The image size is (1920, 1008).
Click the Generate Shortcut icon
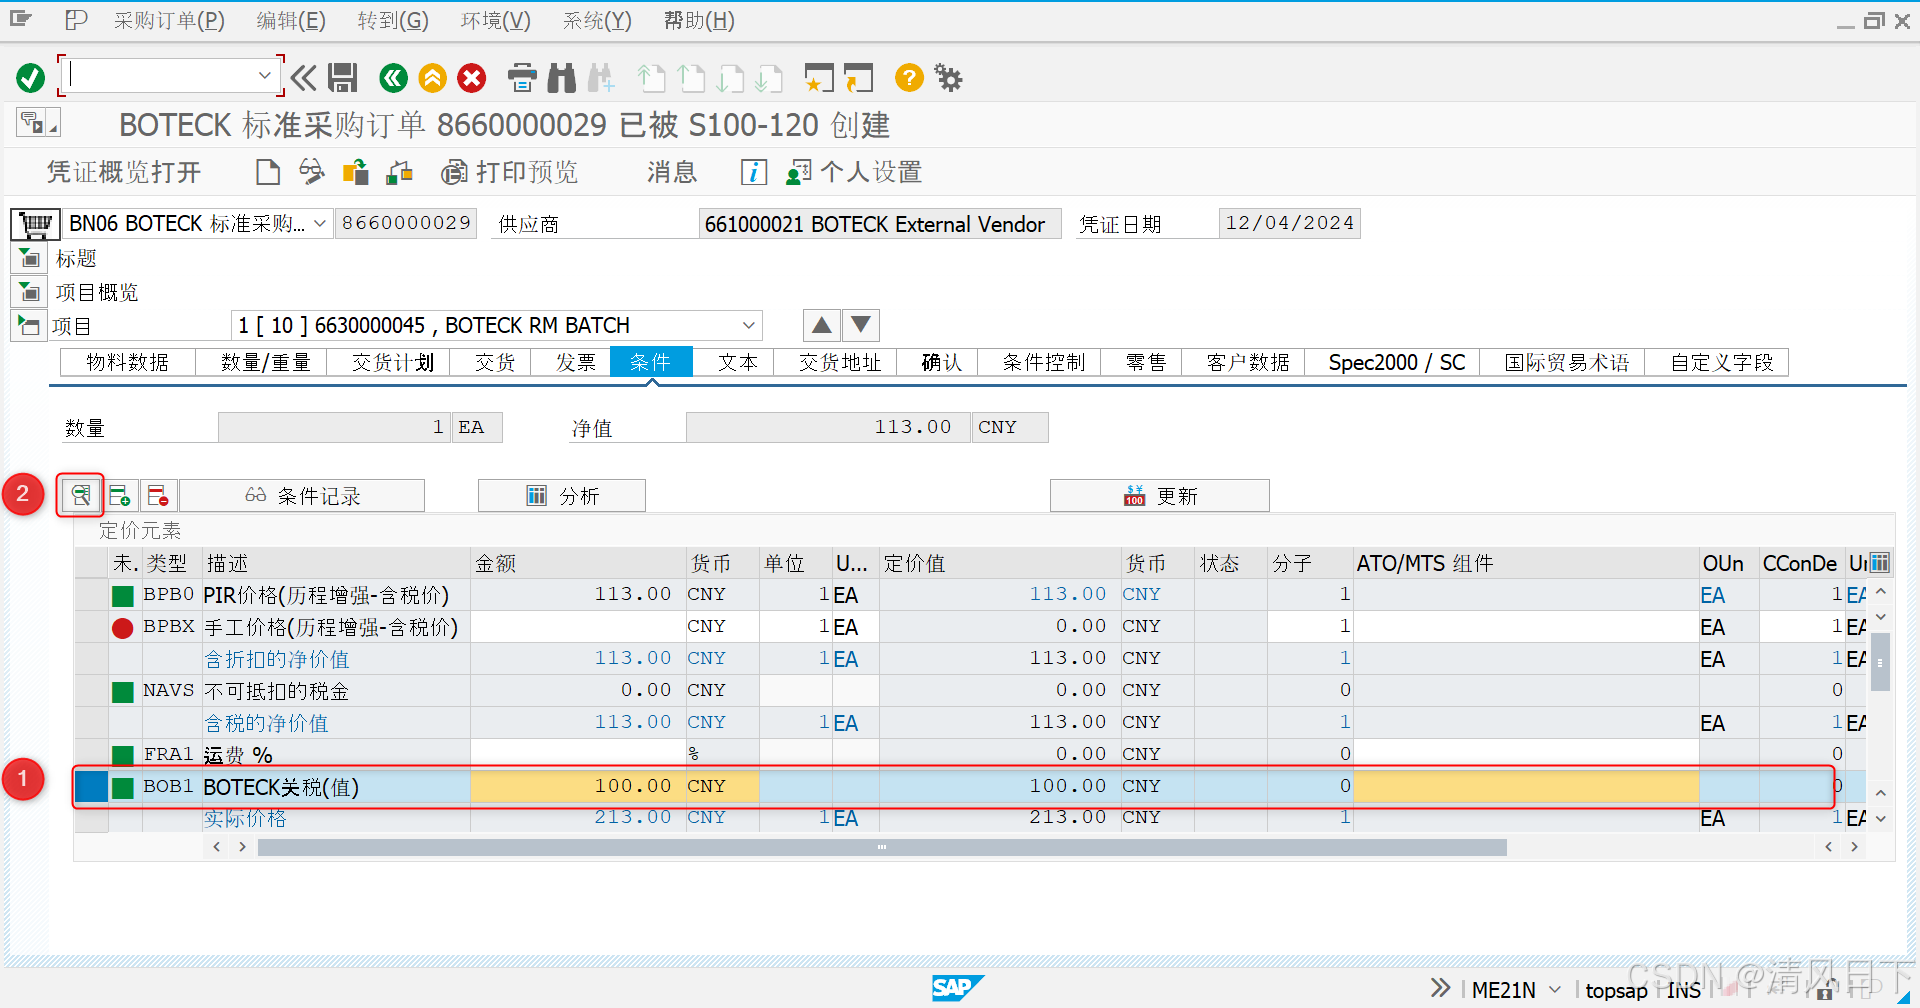pos(859,78)
